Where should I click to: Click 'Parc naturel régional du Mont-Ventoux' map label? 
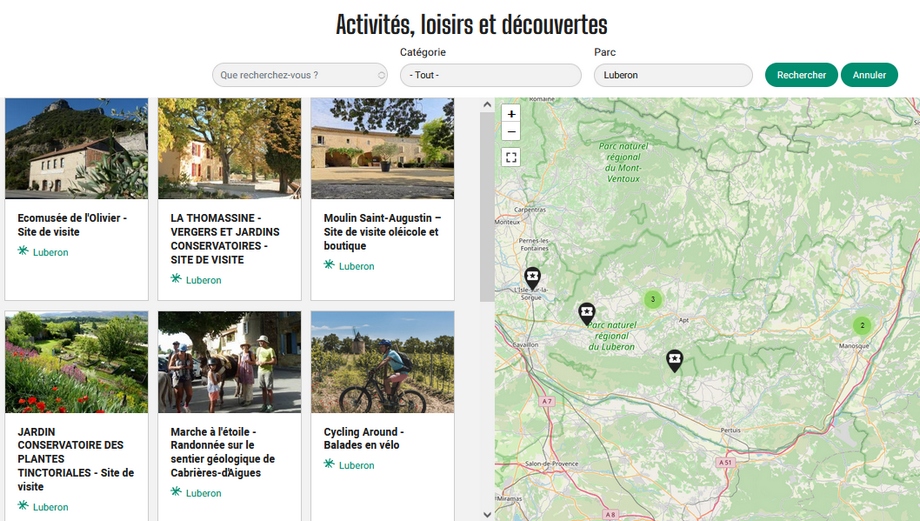tap(623, 162)
